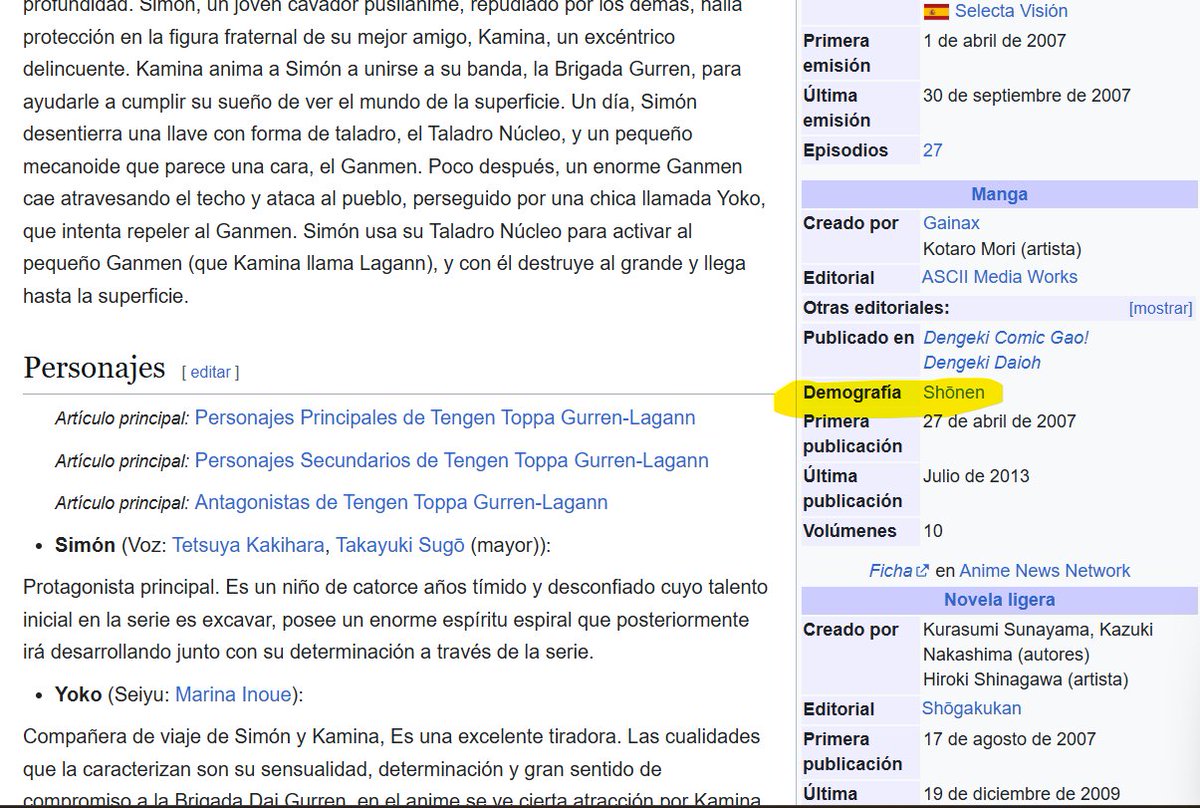1200x808 pixels.
Task: Open the ASCII Media Works link
Action: (1000, 277)
